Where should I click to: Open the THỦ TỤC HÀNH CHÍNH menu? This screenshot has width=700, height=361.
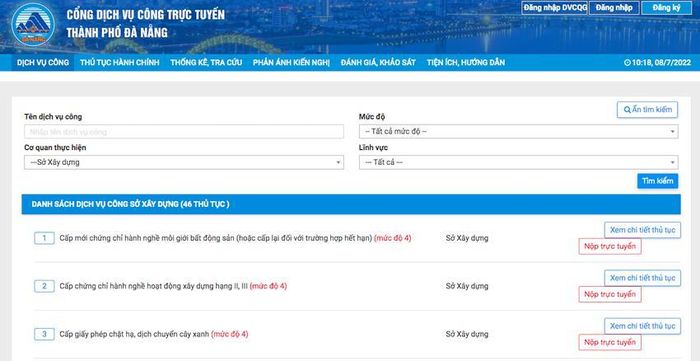point(120,62)
